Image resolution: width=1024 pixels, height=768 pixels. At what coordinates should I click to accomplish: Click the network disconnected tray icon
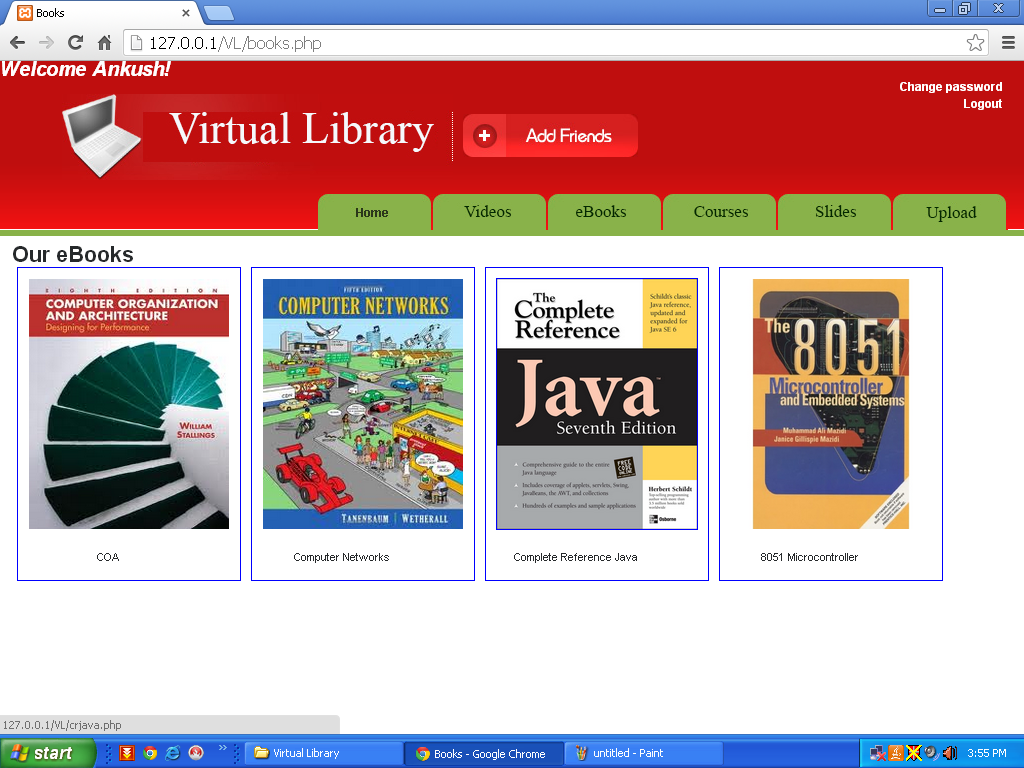coord(878,754)
